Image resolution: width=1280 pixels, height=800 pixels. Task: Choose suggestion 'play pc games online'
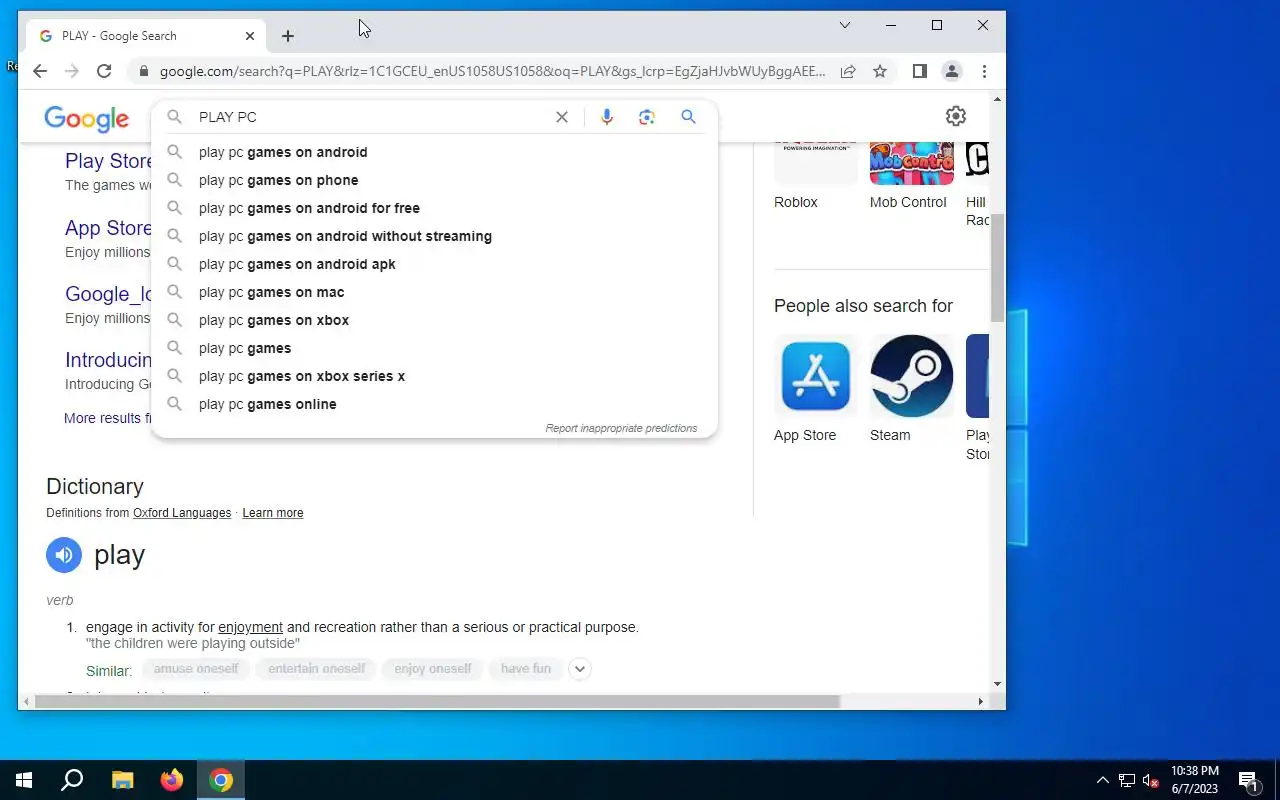pyautogui.click(x=434, y=404)
